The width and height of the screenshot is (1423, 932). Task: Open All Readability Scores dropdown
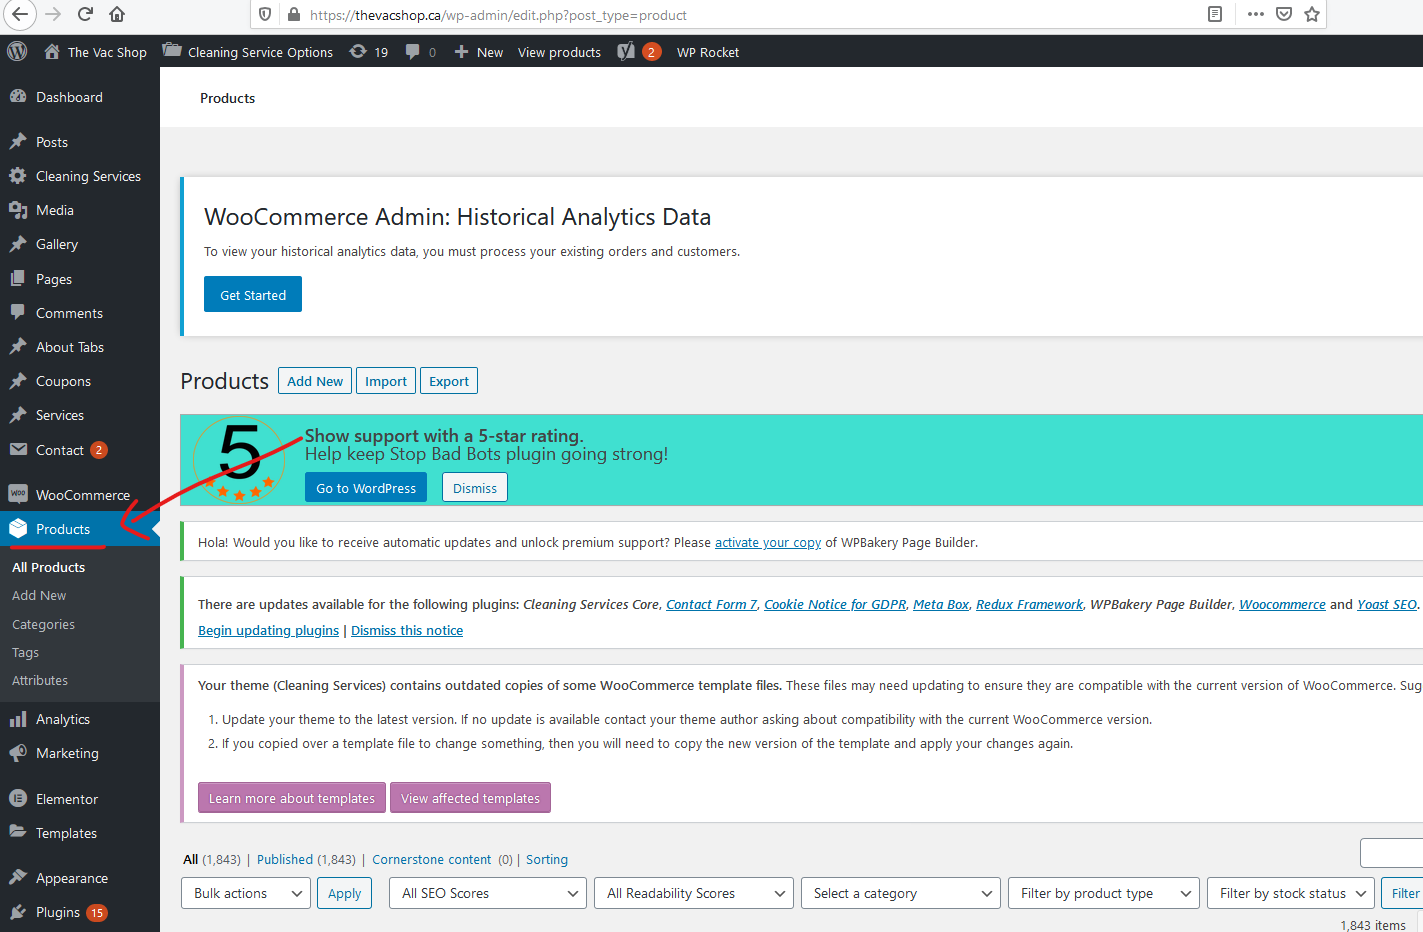pos(694,893)
